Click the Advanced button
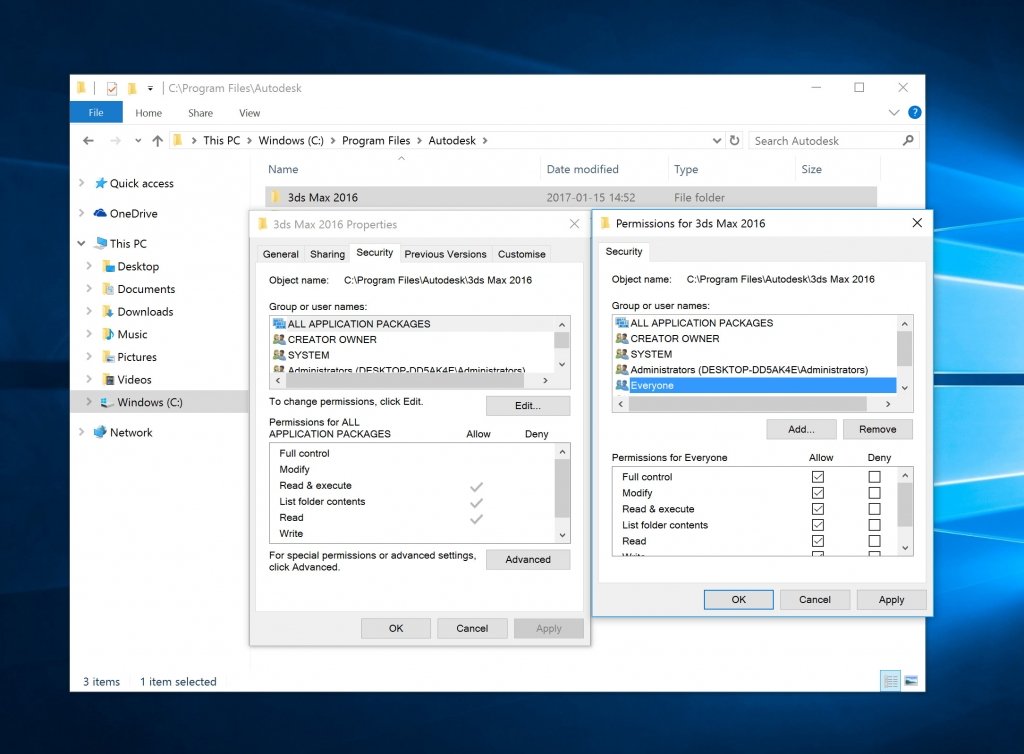 click(528, 559)
